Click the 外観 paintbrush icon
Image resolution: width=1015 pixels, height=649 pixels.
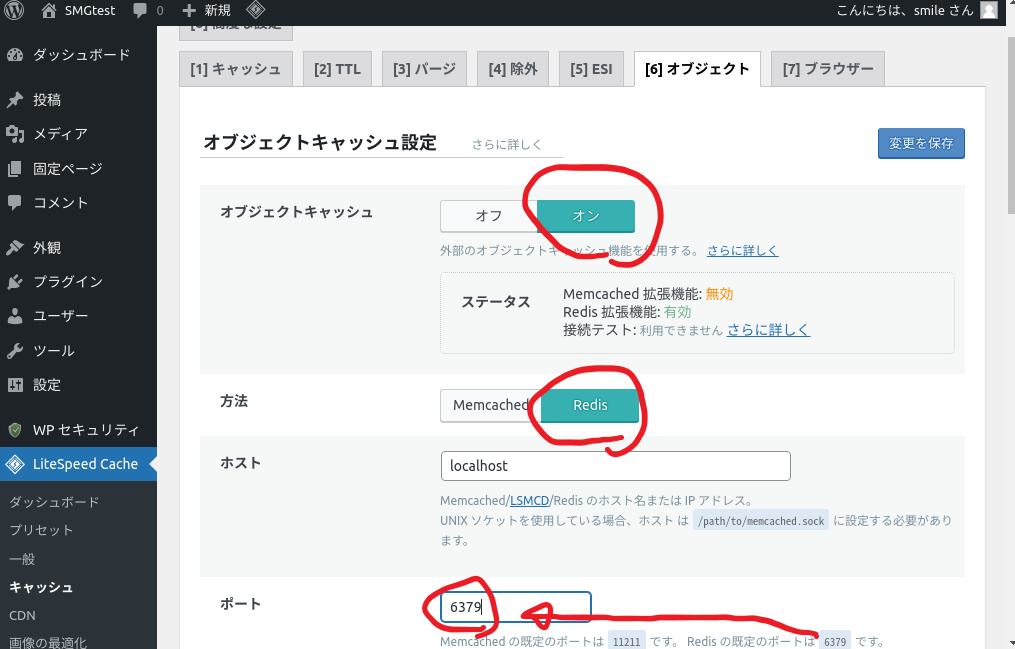[x=15, y=248]
